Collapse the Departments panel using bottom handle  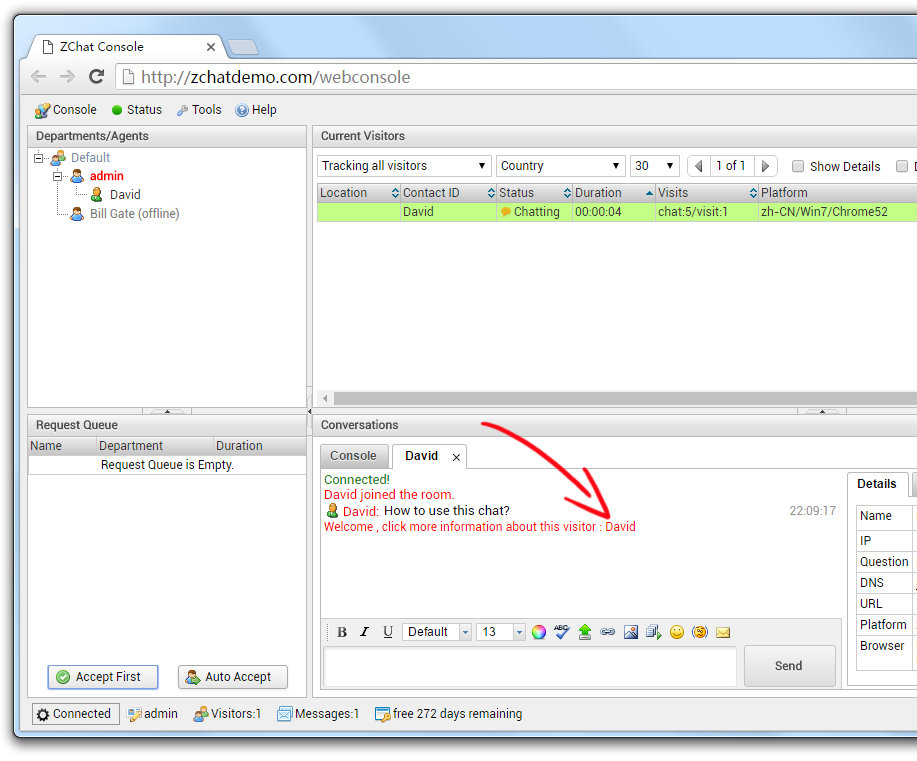click(167, 411)
